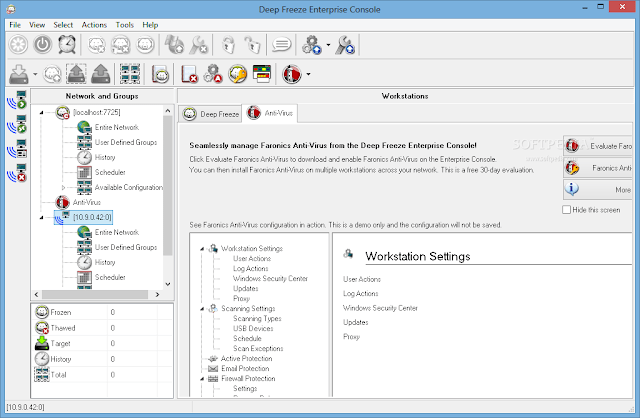
Task: Tick the 'Hide this screen' checkbox
Action: 567,210
